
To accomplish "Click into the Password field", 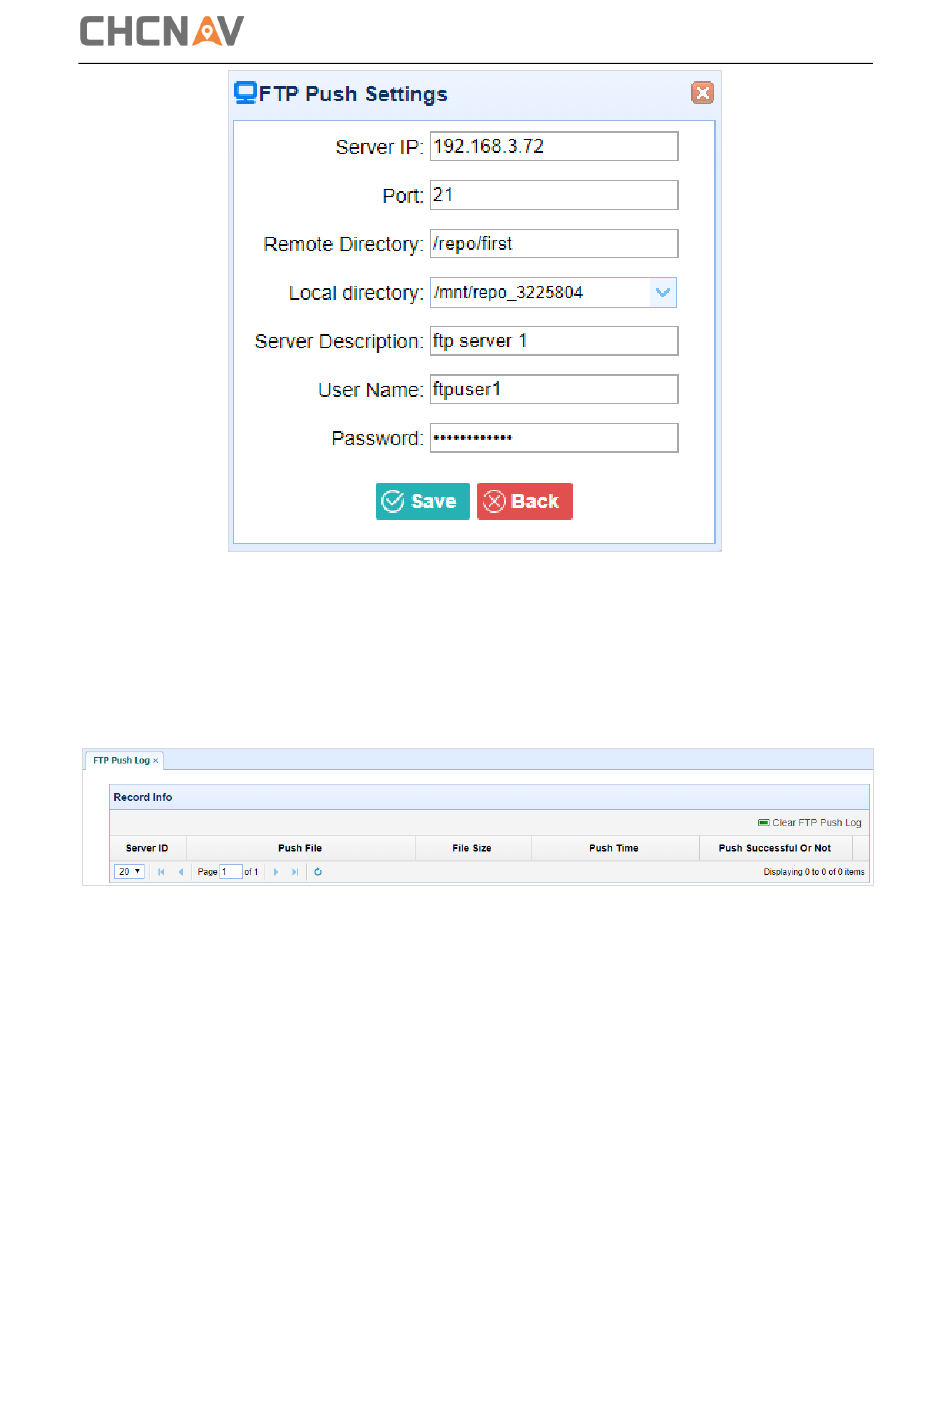I will [x=553, y=438].
